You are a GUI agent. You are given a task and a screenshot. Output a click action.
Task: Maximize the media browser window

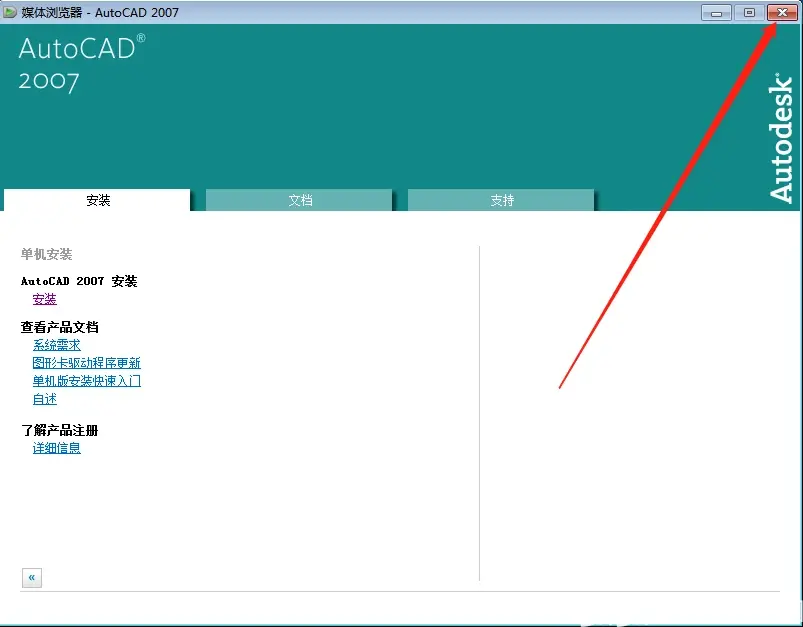[x=749, y=12]
